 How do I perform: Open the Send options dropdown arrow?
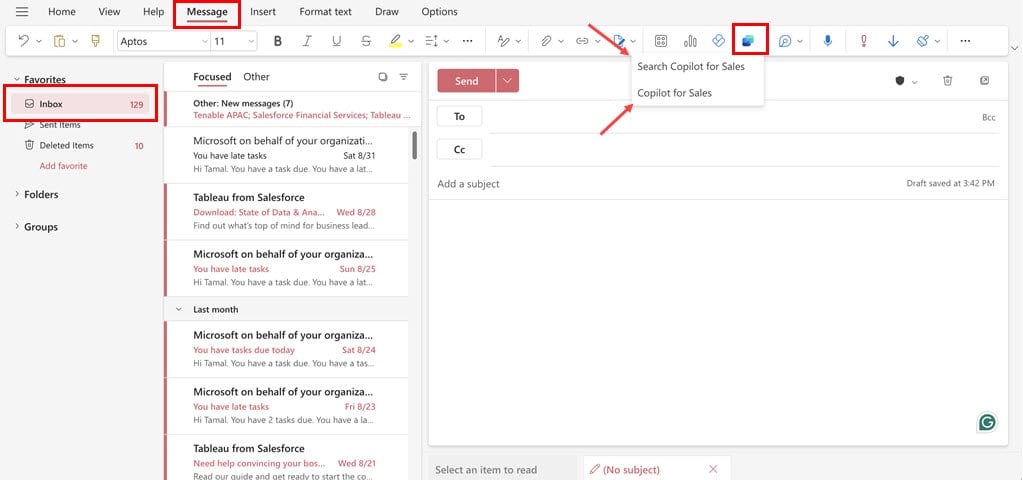507,81
